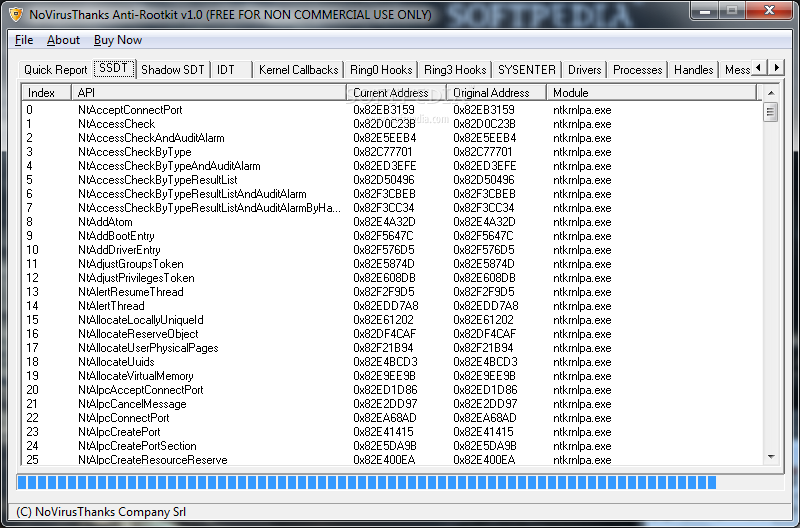Select the NtAccessCheck row
The width and height of the screenshot is (800, 528).
pos(392,124)
